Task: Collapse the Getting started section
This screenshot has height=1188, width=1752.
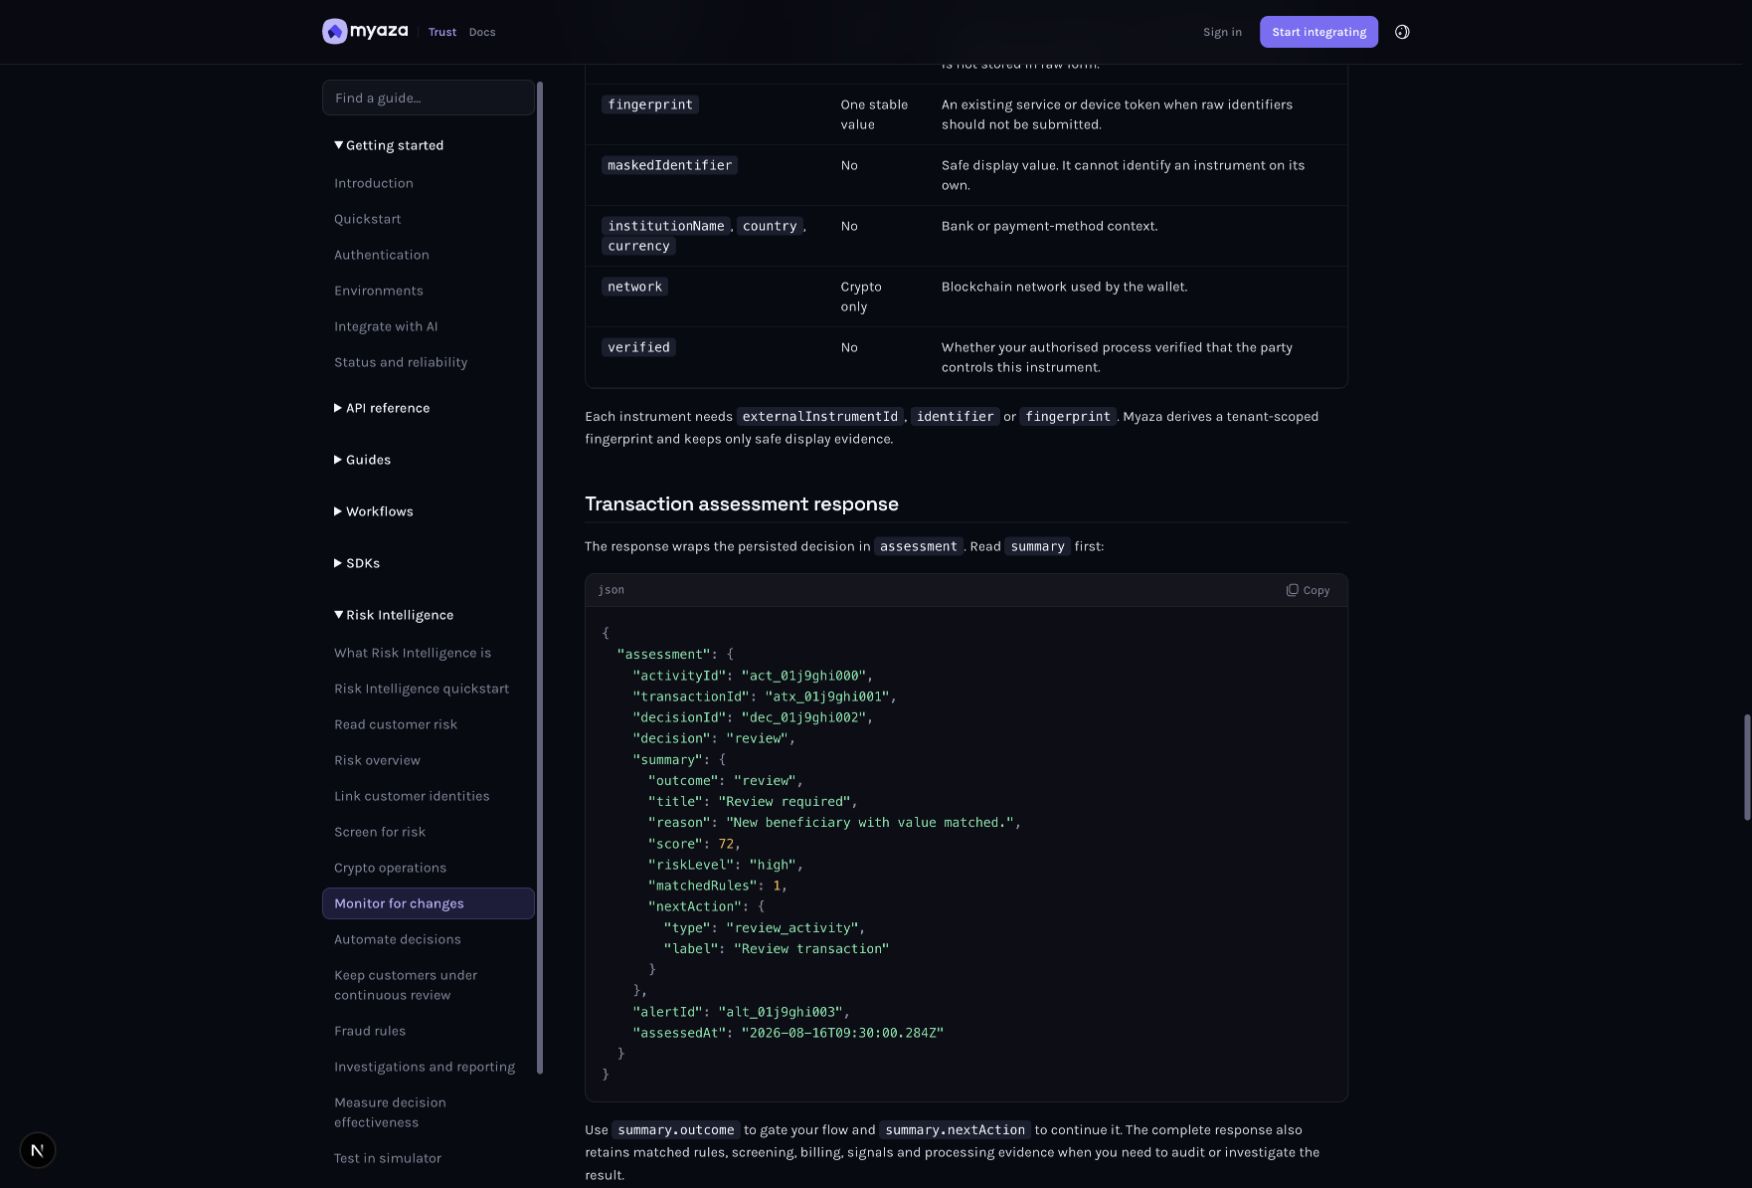Action: coord(389,145)
